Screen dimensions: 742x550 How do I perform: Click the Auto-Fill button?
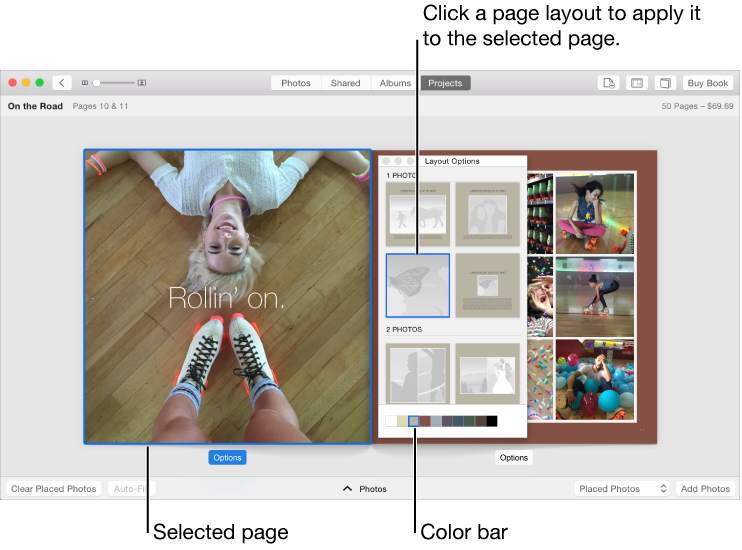coord(131,488)
